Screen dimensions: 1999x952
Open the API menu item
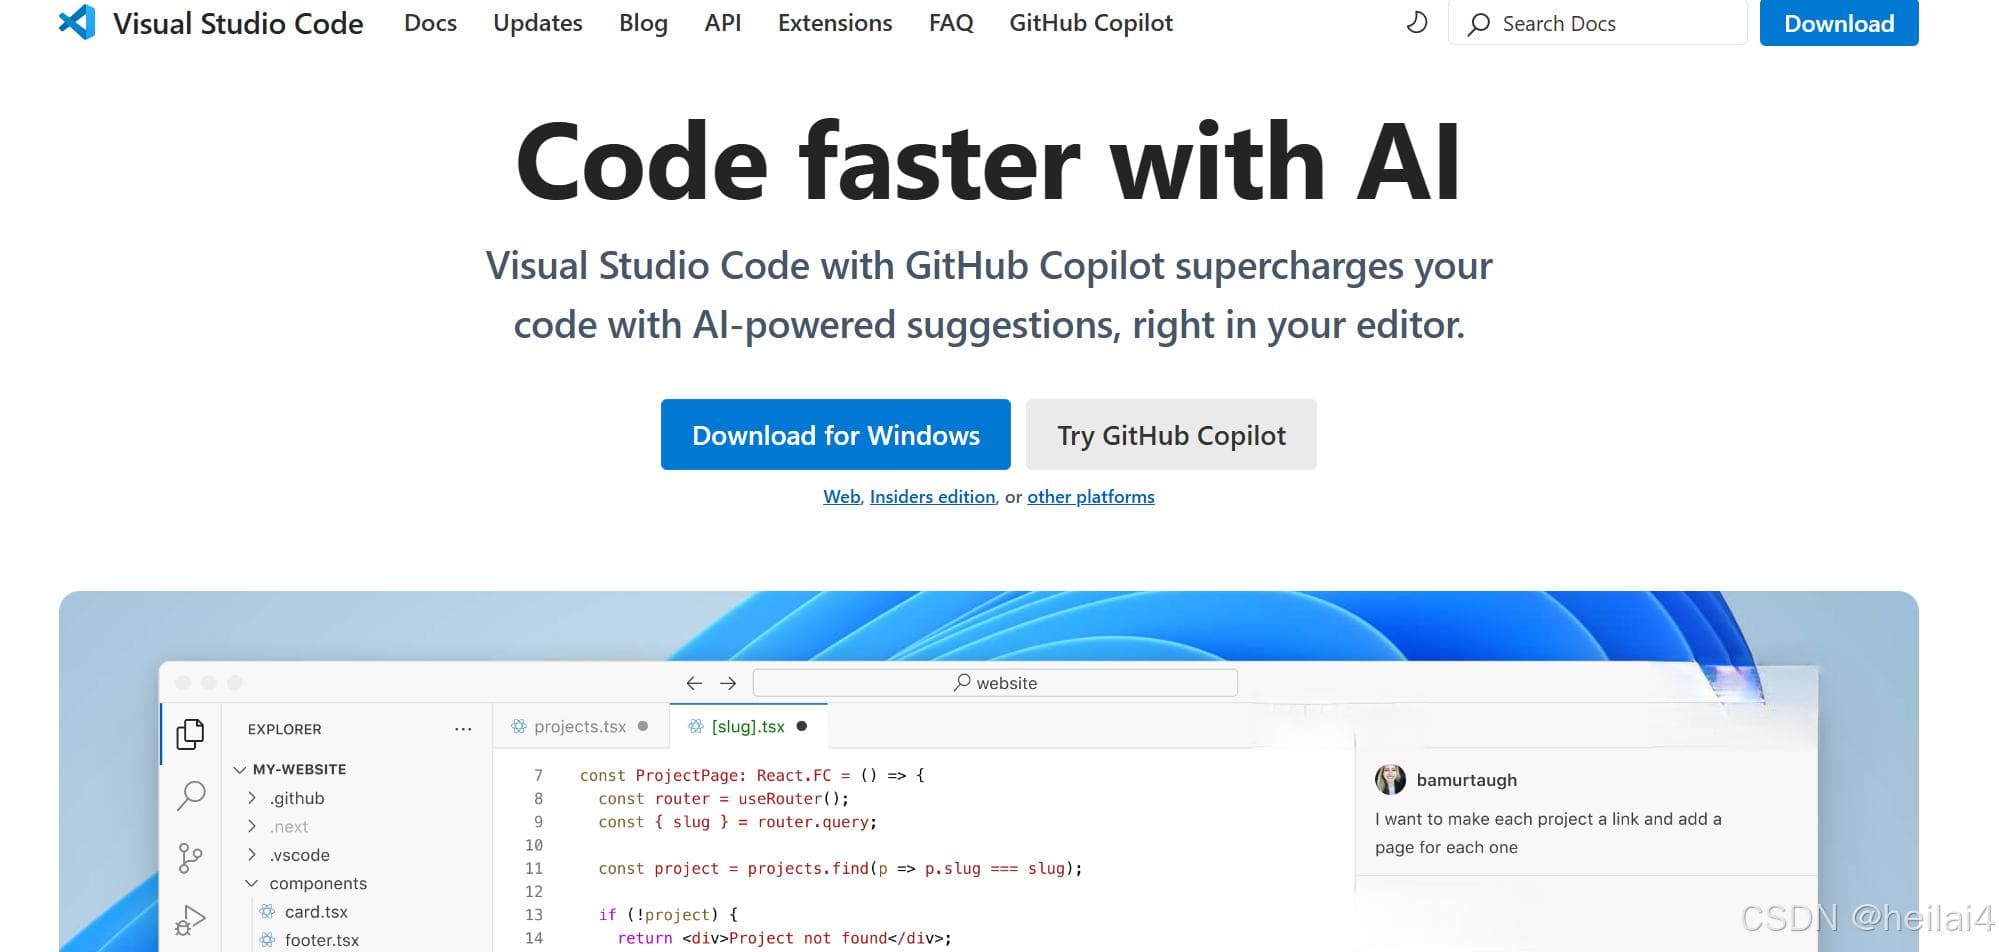[x=722, y=23]
